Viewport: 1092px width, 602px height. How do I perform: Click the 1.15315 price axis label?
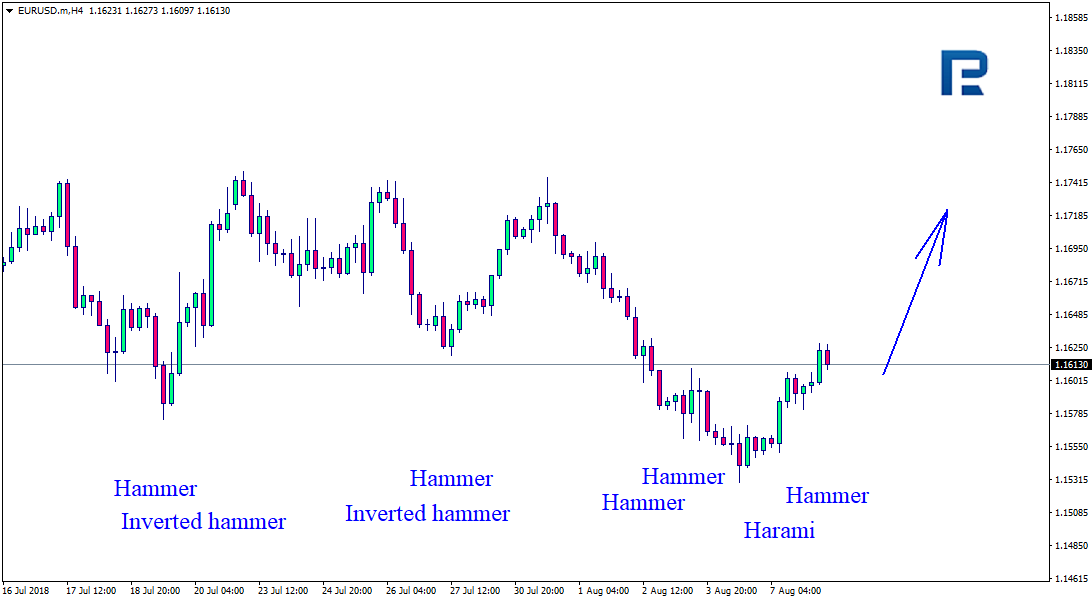point(1069,480)
